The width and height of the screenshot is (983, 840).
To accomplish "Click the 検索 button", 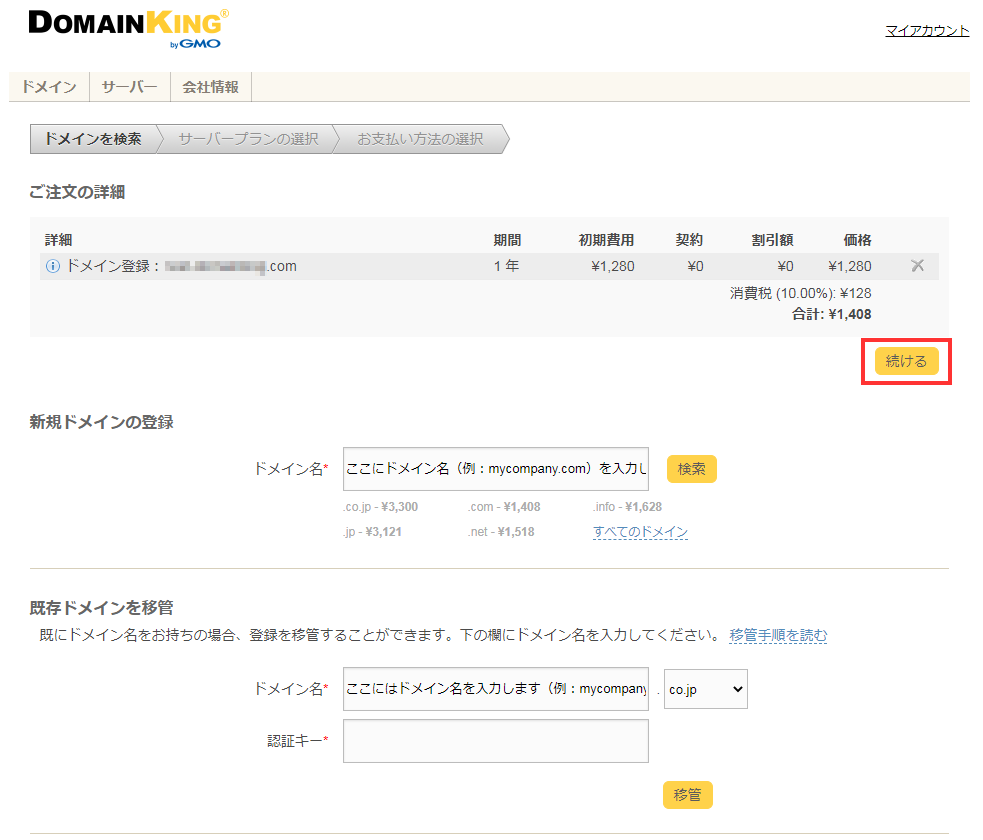I will coord(691,469).
